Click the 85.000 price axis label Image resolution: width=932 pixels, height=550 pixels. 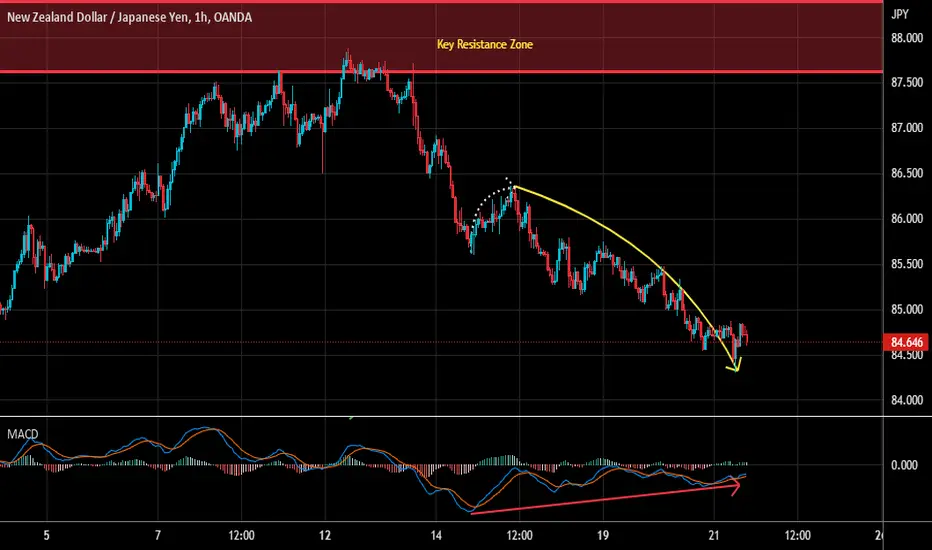click(x=906, y=310)
